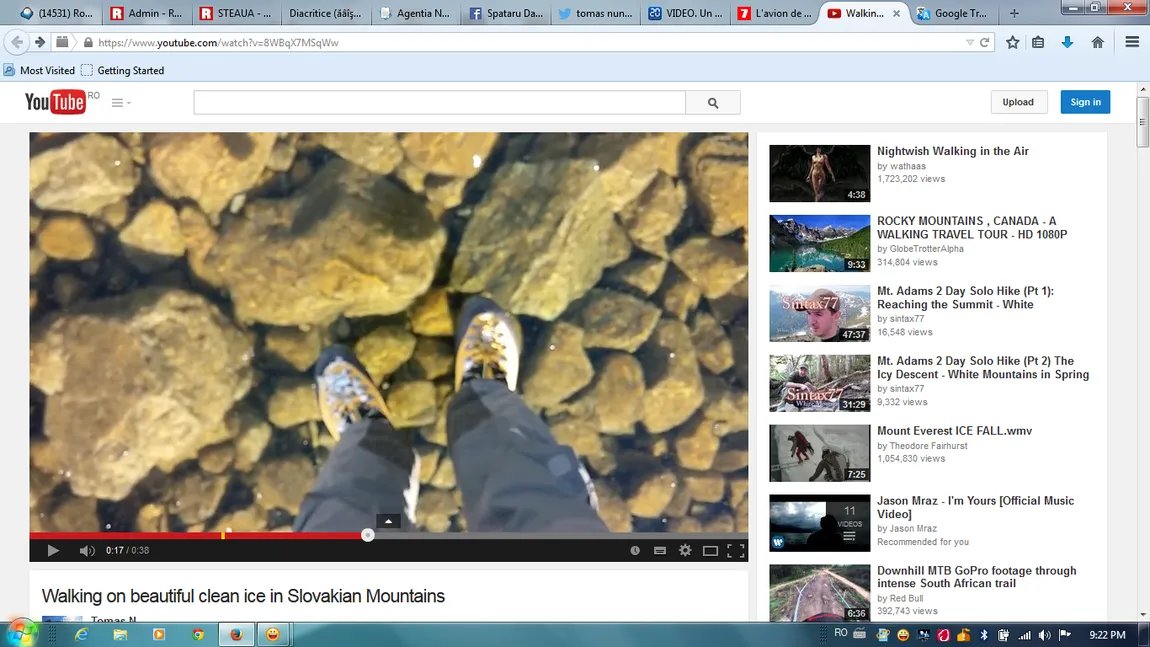The width and height of the screenshot is (1150, 647).
Task: Open volume control in system tray
Action: coord(1044,635)
